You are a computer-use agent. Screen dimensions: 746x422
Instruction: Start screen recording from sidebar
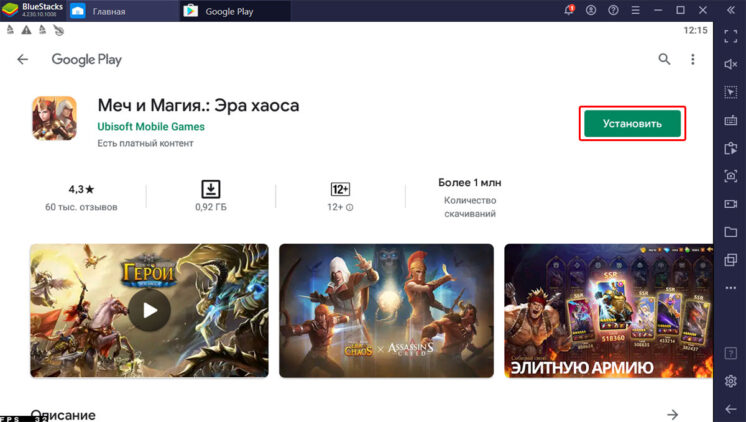point(731,204)
